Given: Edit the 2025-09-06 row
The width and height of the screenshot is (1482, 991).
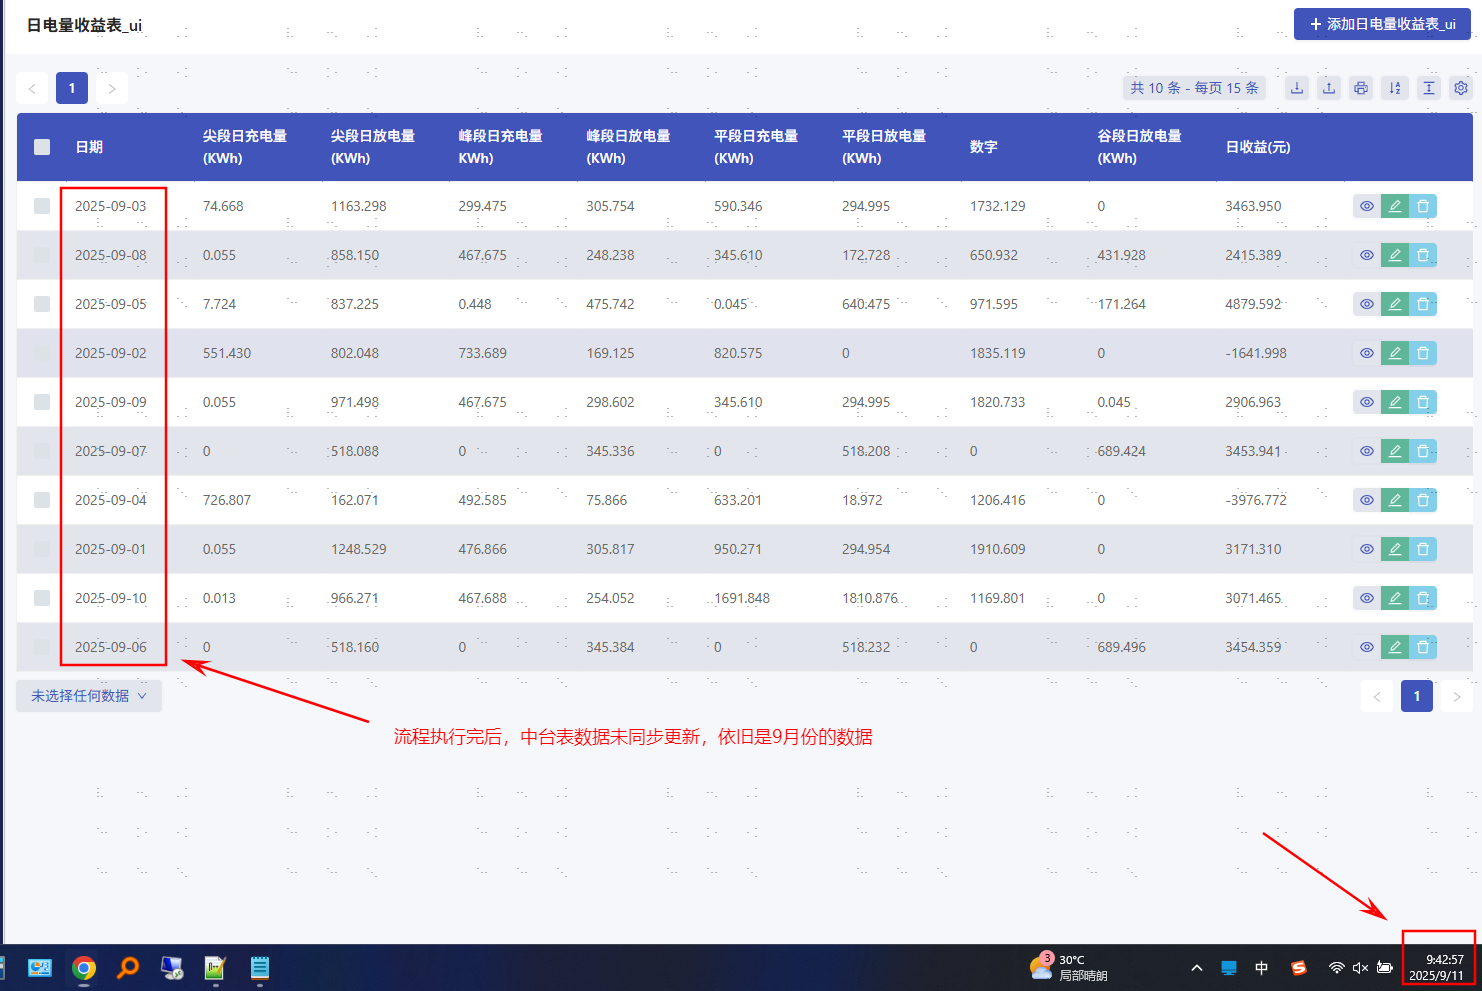Looking at the screenshot, I should [1395, 647].
